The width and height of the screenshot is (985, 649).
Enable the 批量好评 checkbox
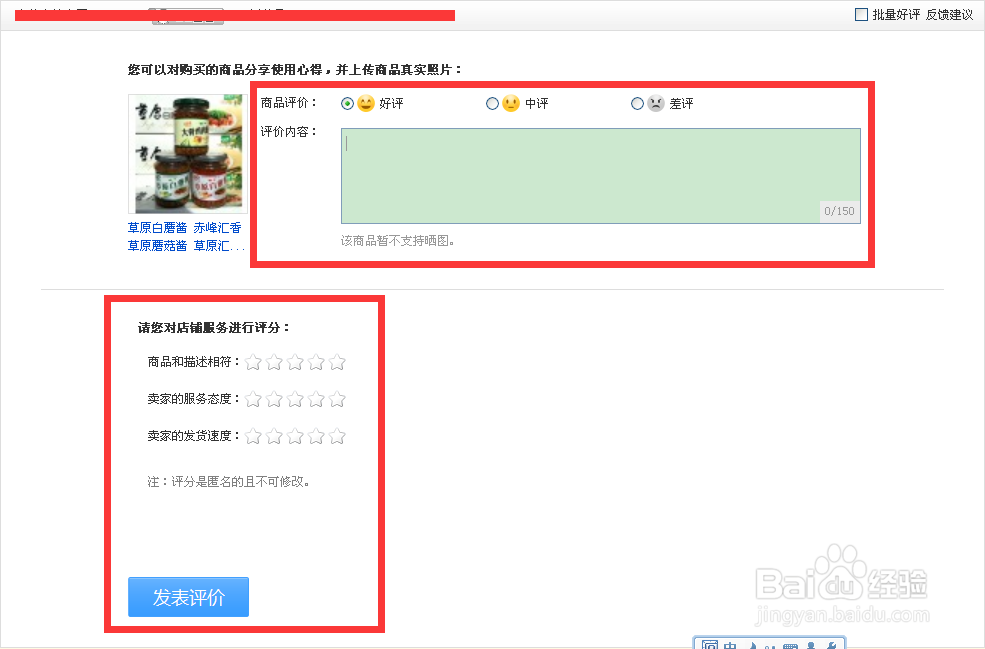(862, 12)
